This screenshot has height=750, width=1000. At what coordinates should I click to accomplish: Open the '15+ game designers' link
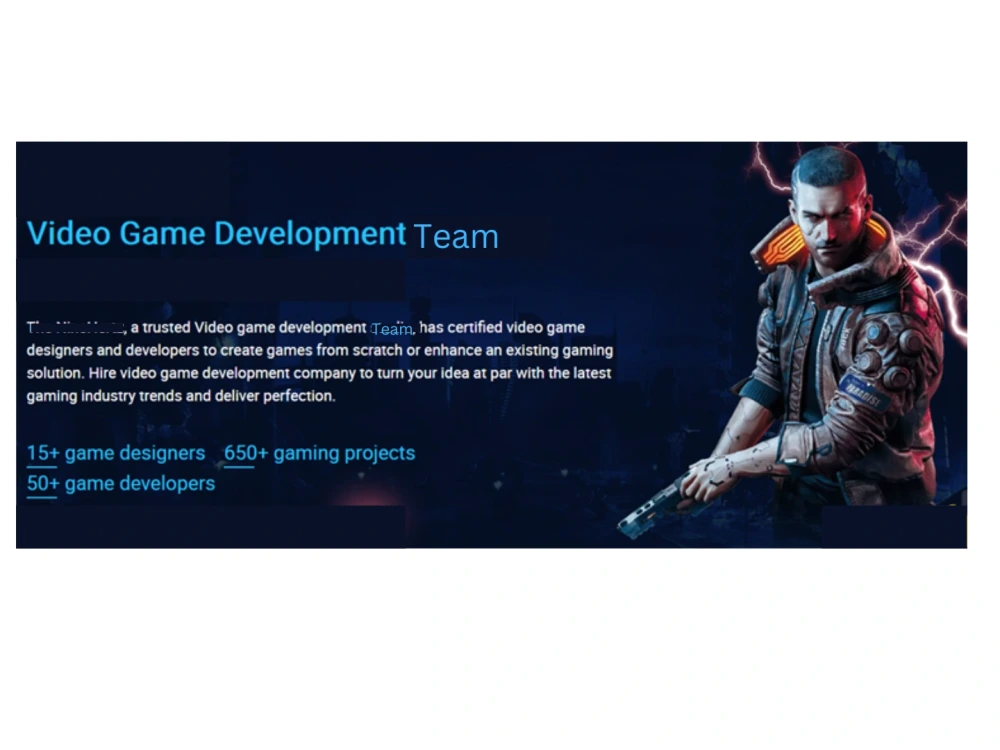115,453
